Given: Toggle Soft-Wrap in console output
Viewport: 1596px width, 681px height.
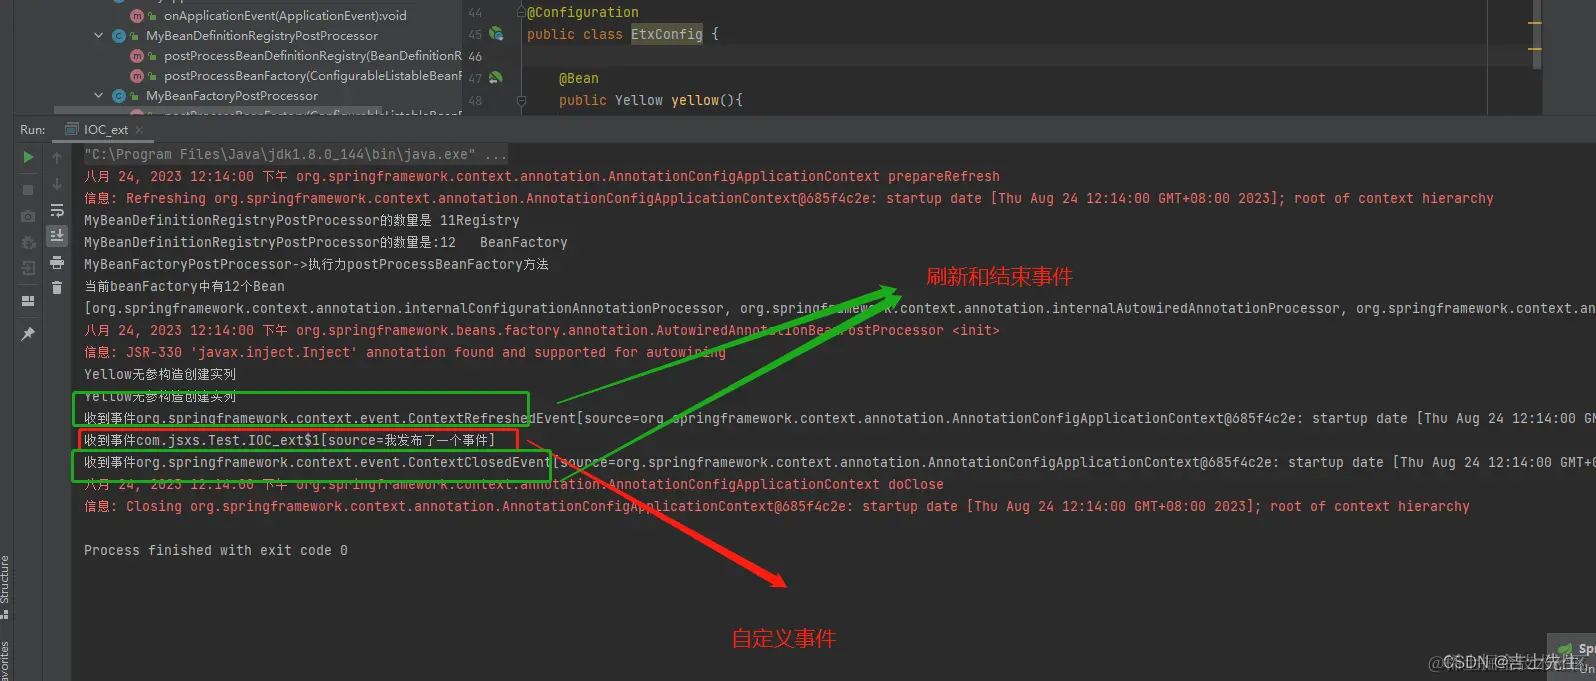Looking at the screenshot, I should click(57, 210).
